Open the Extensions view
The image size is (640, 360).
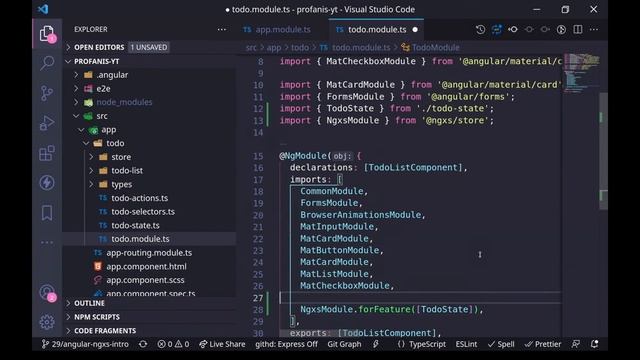click(47, 153)
